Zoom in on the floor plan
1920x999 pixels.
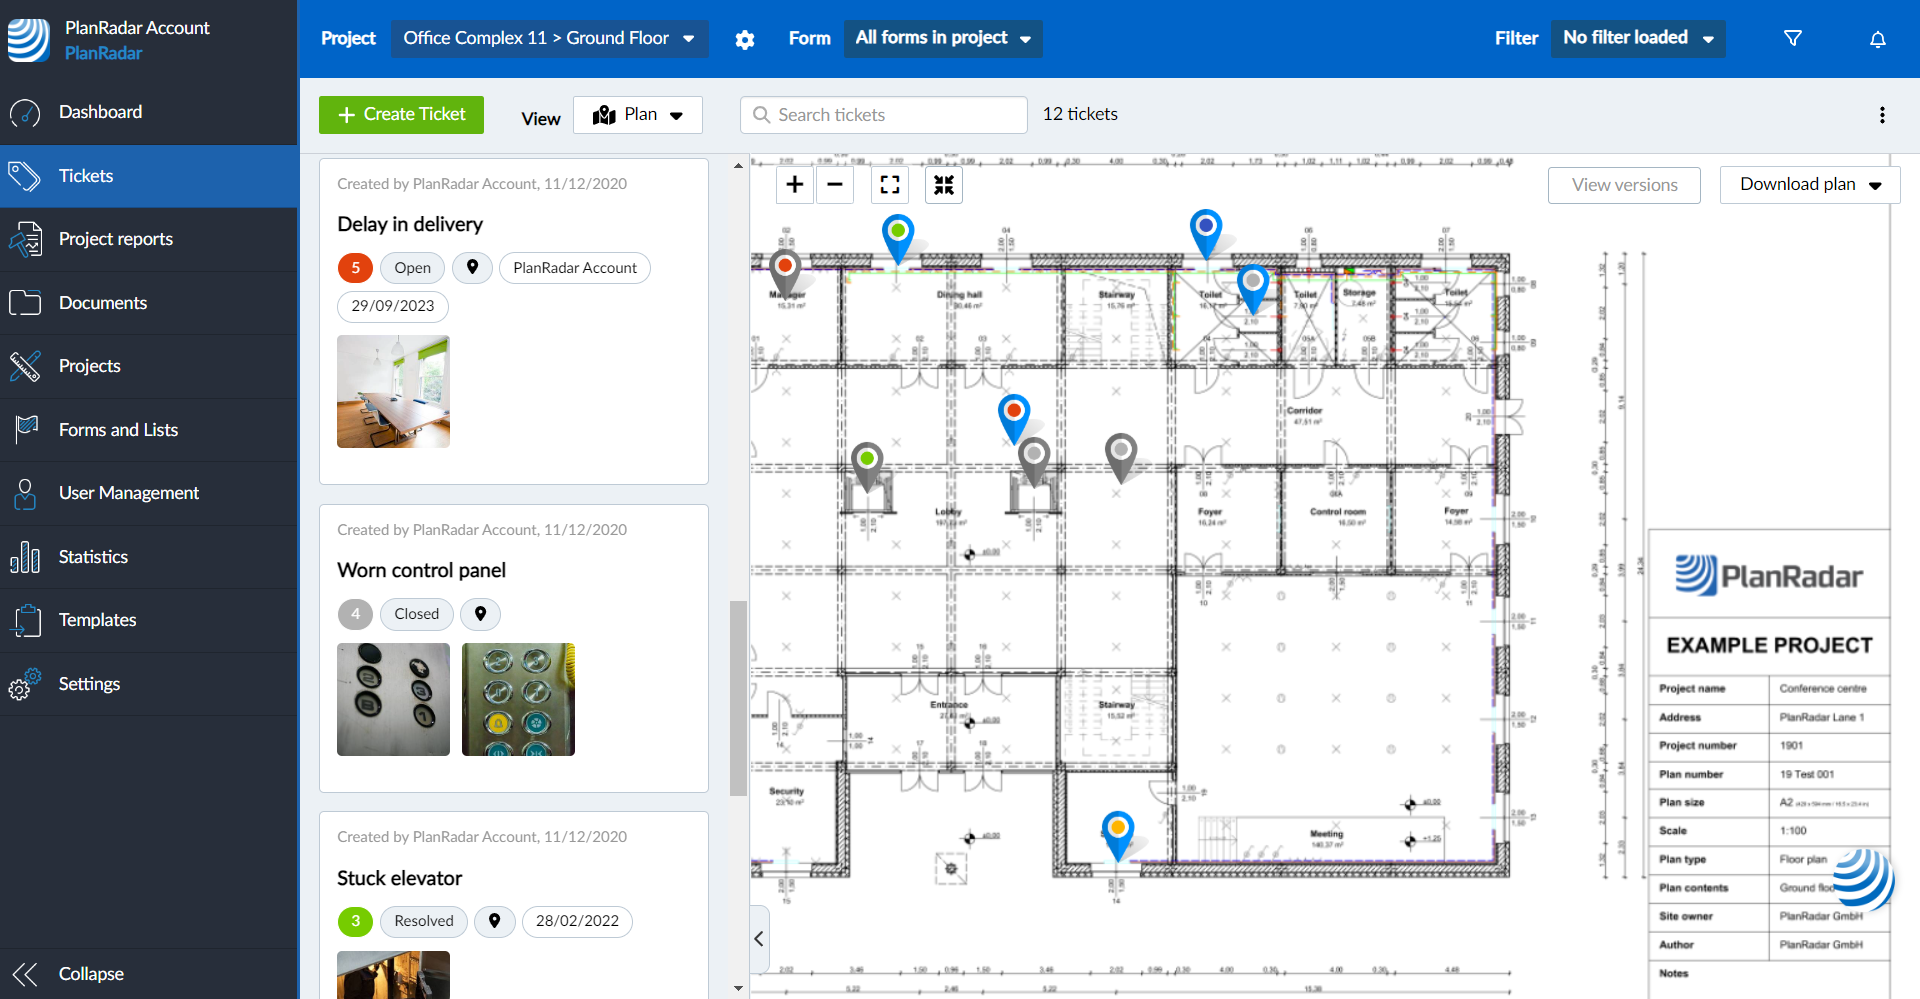795,185
